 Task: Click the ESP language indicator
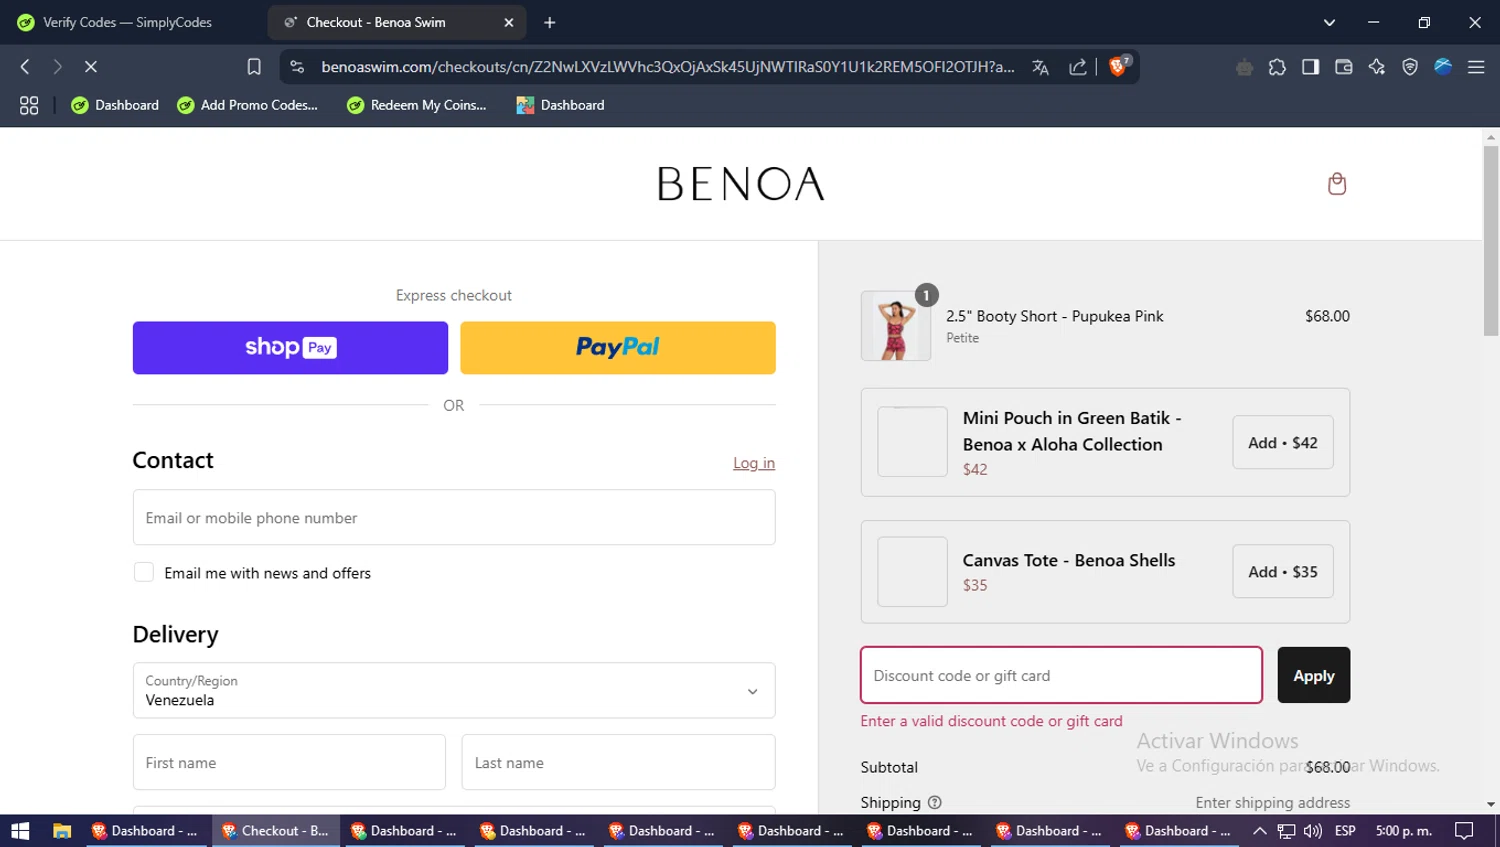coord(1345,831)
